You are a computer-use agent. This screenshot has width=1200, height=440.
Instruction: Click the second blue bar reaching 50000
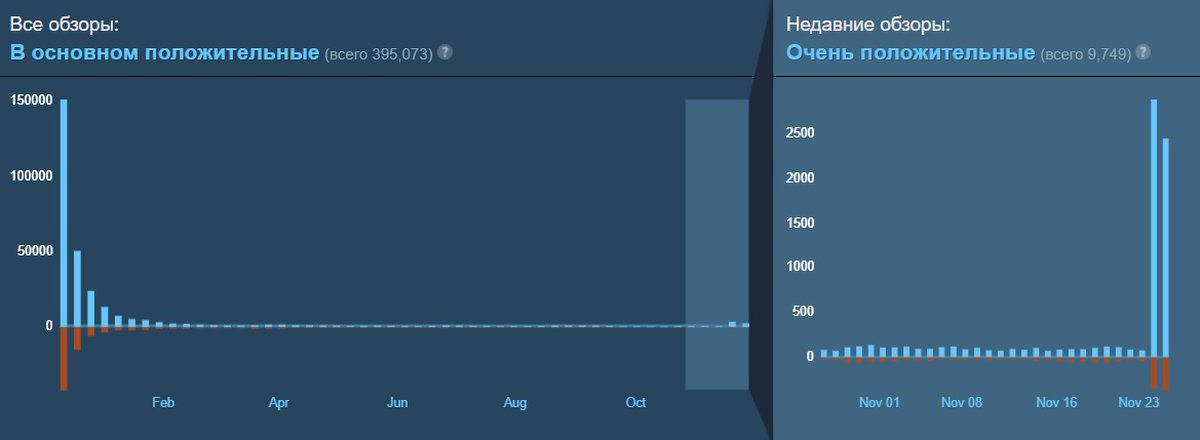[x=77, y=288]
